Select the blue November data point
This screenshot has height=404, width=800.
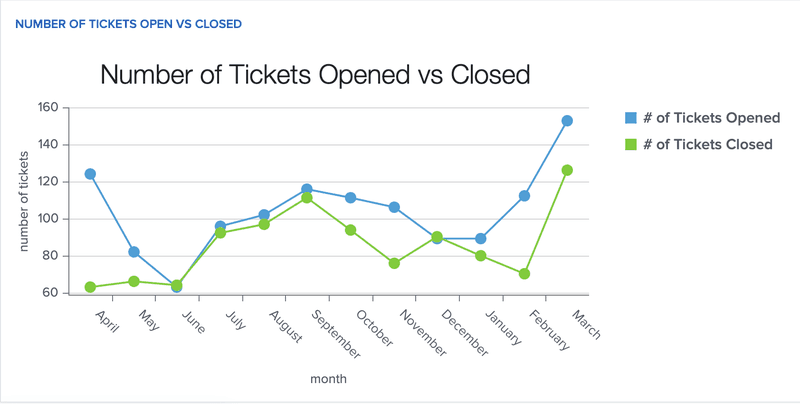tap(394, 207)
